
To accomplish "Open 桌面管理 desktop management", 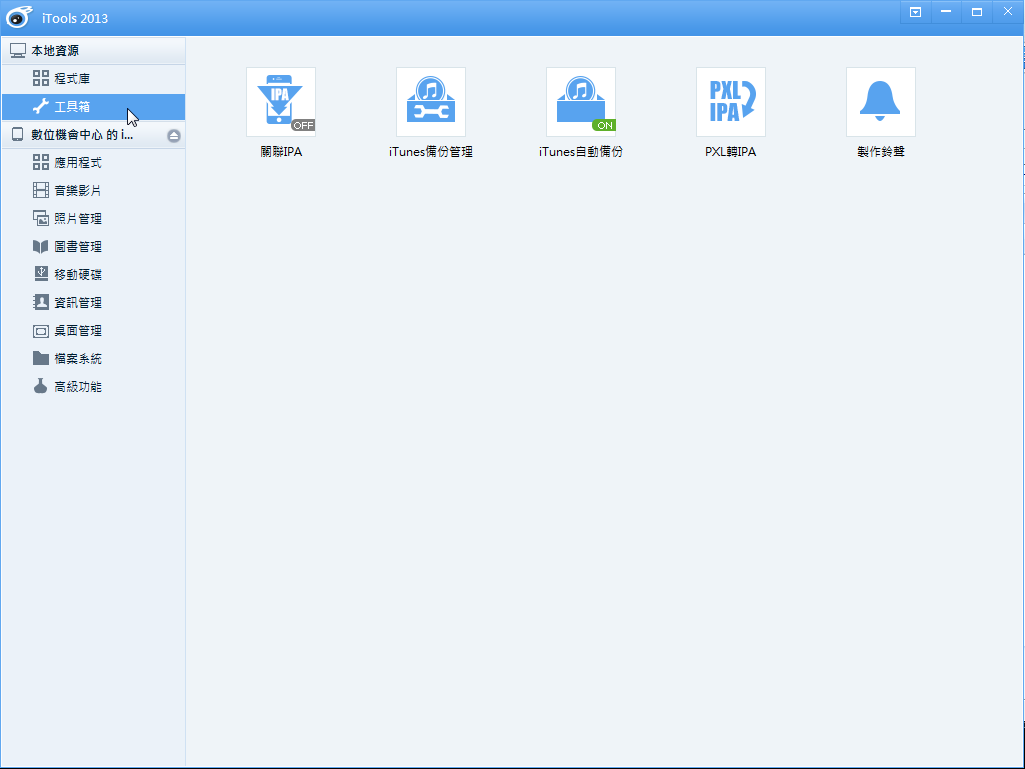I will (x=93, y=331).
